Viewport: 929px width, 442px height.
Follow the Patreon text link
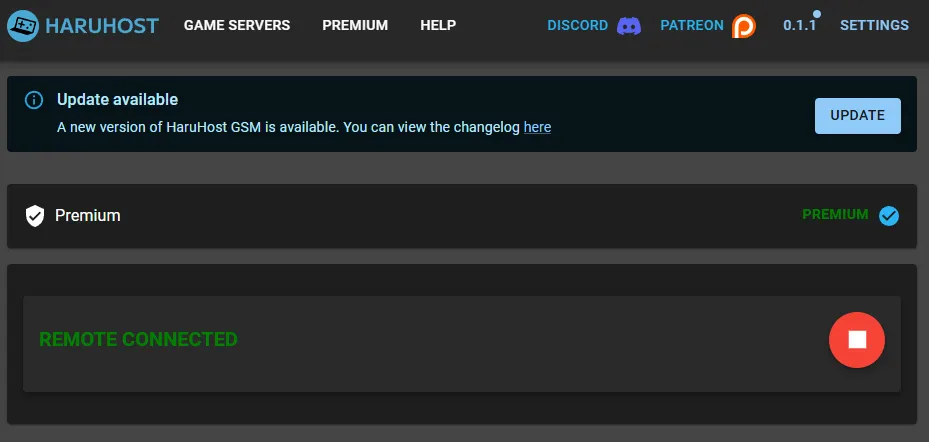692,25
